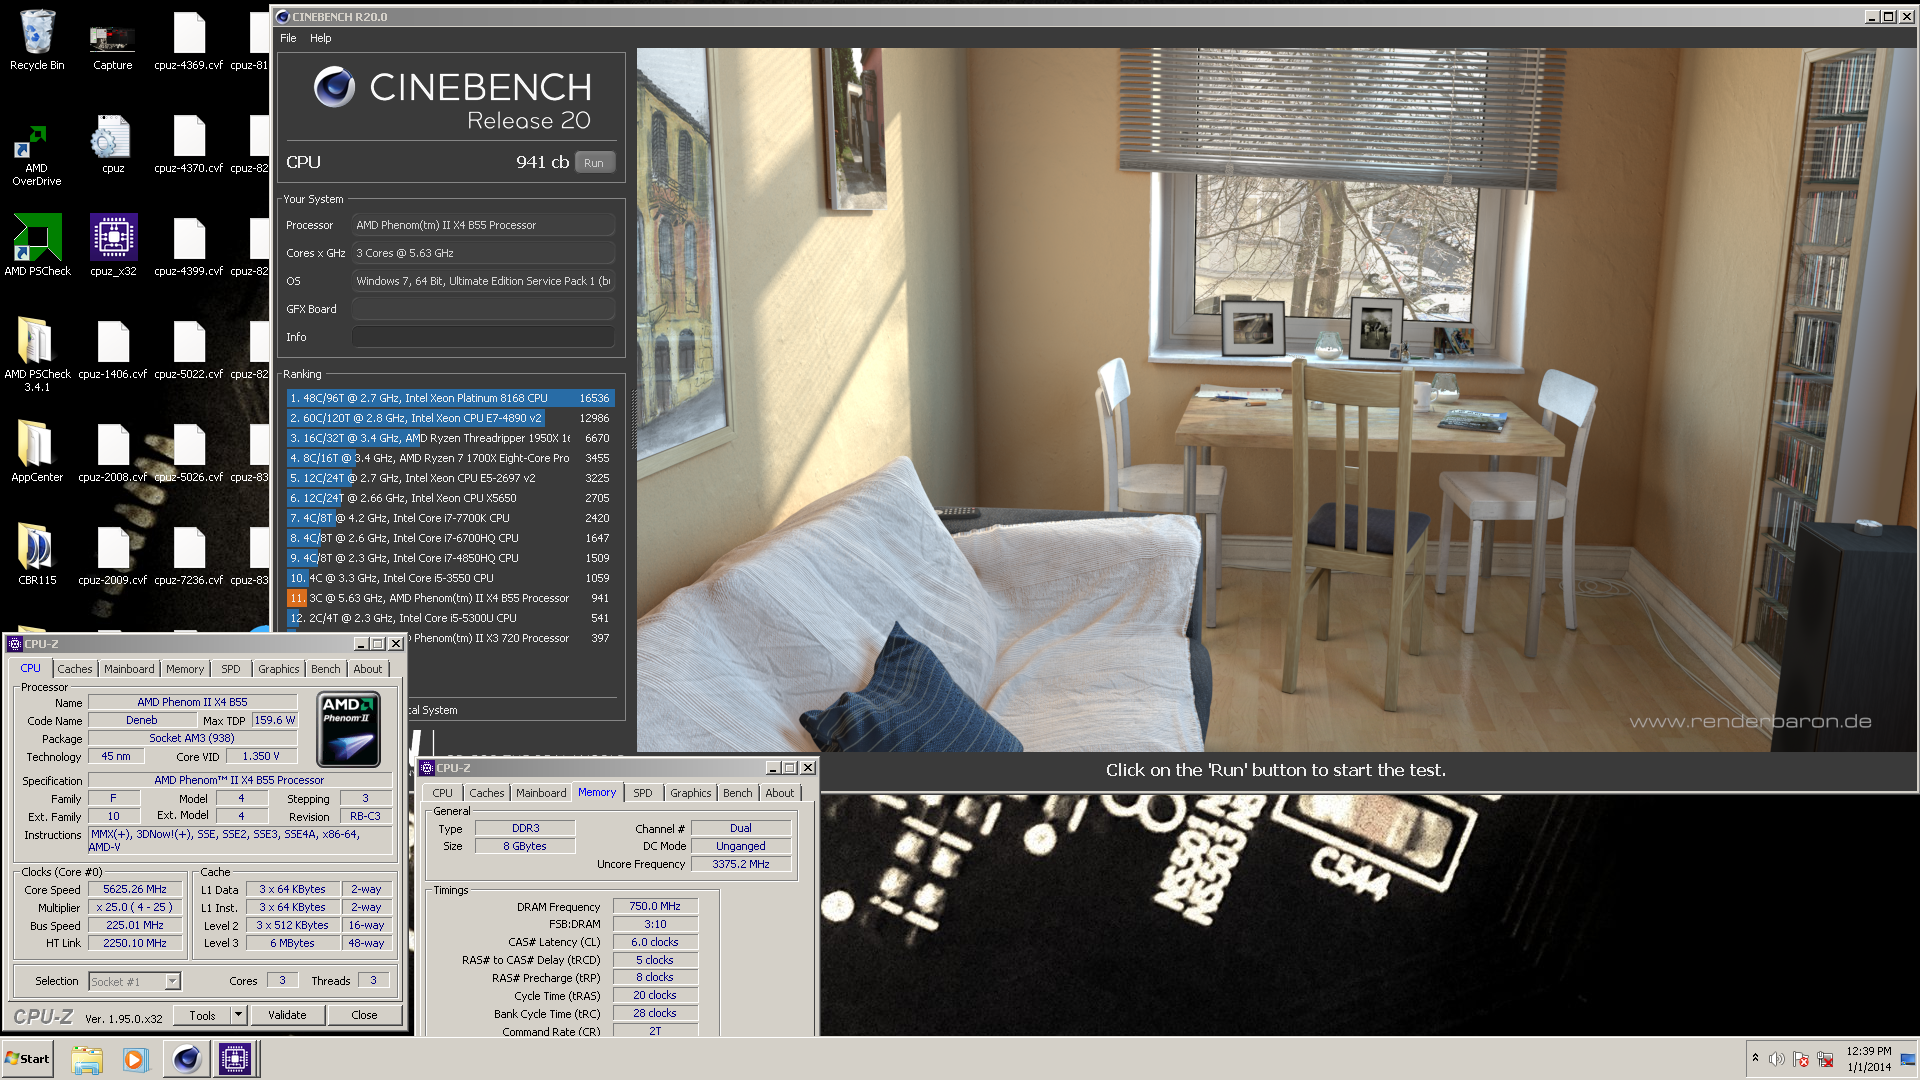This screenshot has height=1080, width=1920.
Task: Open Caches tab in memory CPU-Z window
Action: point(486,793)
